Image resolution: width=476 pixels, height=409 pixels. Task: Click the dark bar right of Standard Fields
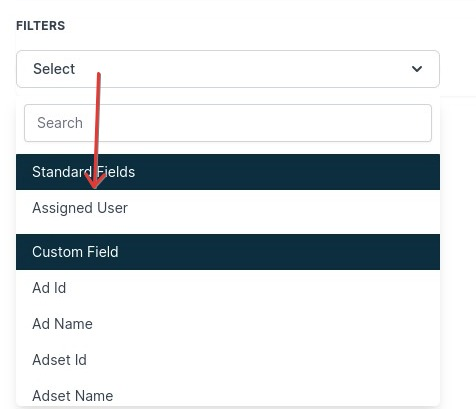[287, 172]
